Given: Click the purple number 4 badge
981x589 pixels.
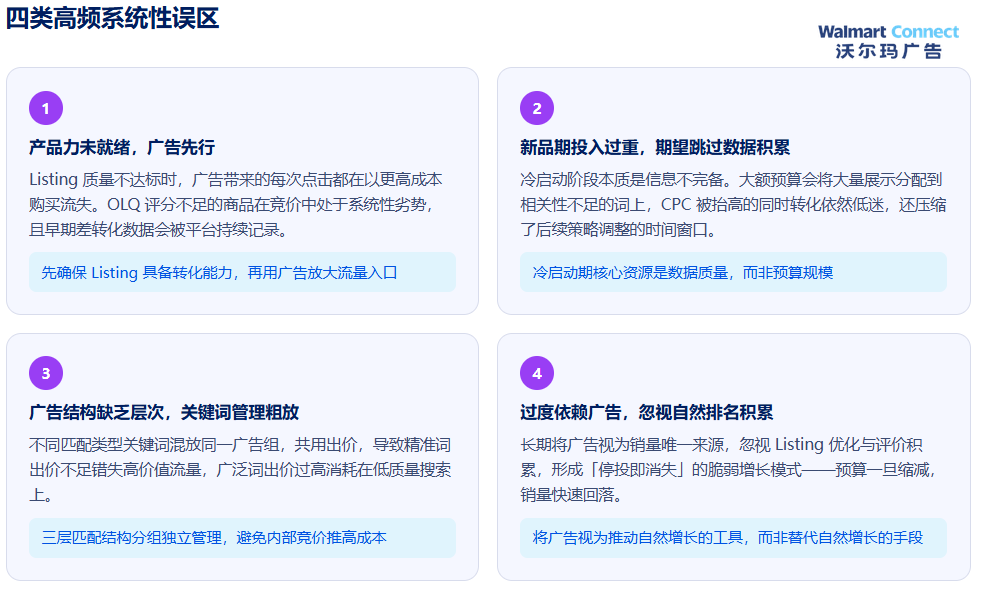Looking at the screenshot, I should pyautogui.click(x=537, y=373).
